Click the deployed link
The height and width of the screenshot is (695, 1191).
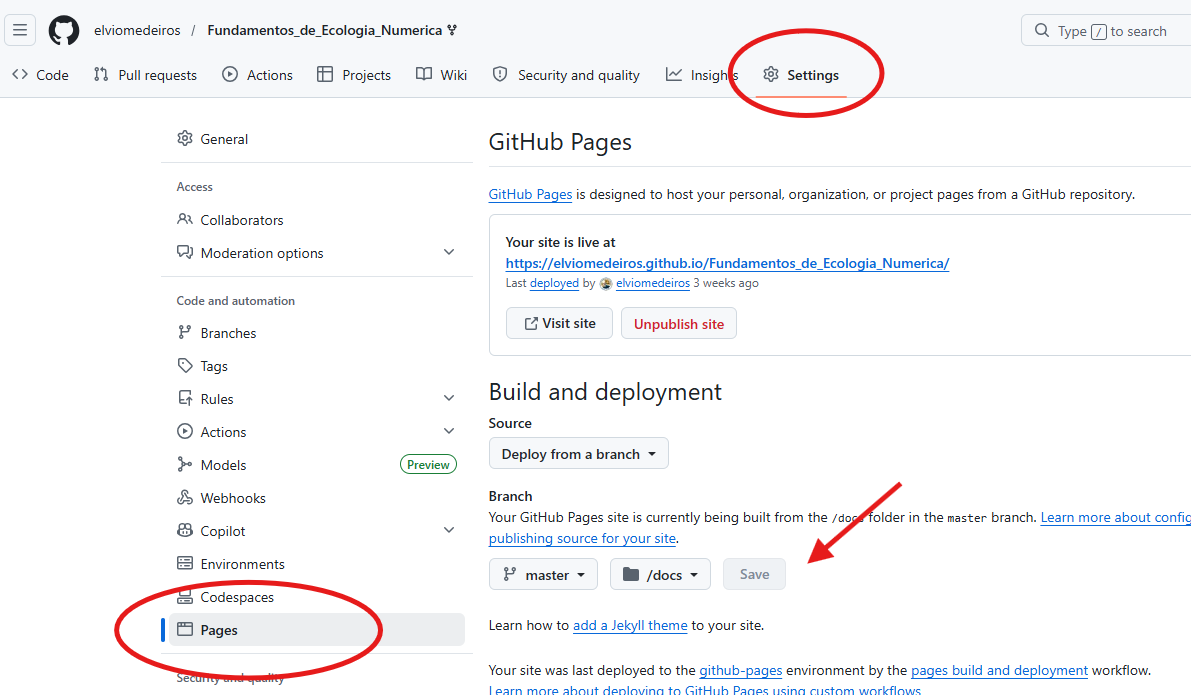coord(554,283)
